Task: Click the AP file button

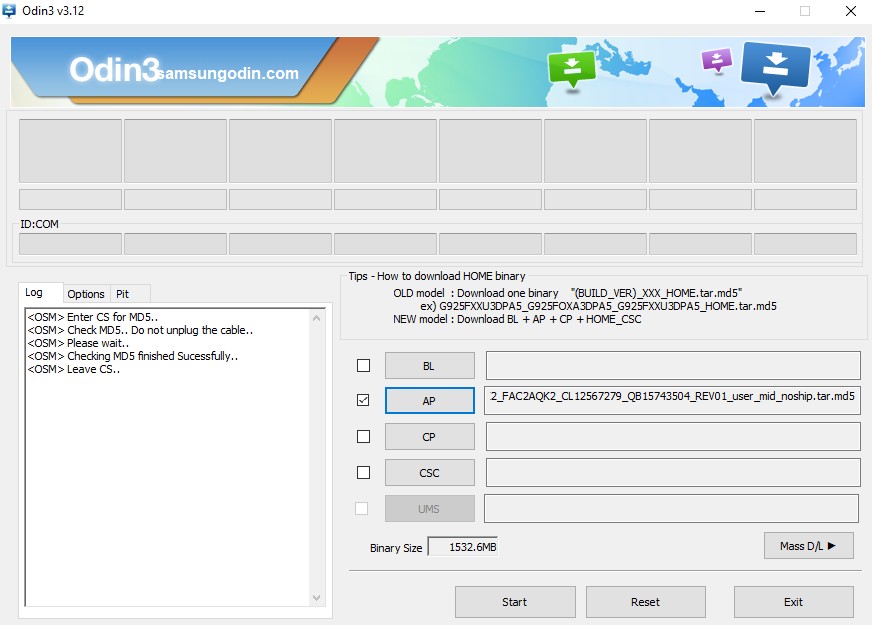Action: (429, 401)
